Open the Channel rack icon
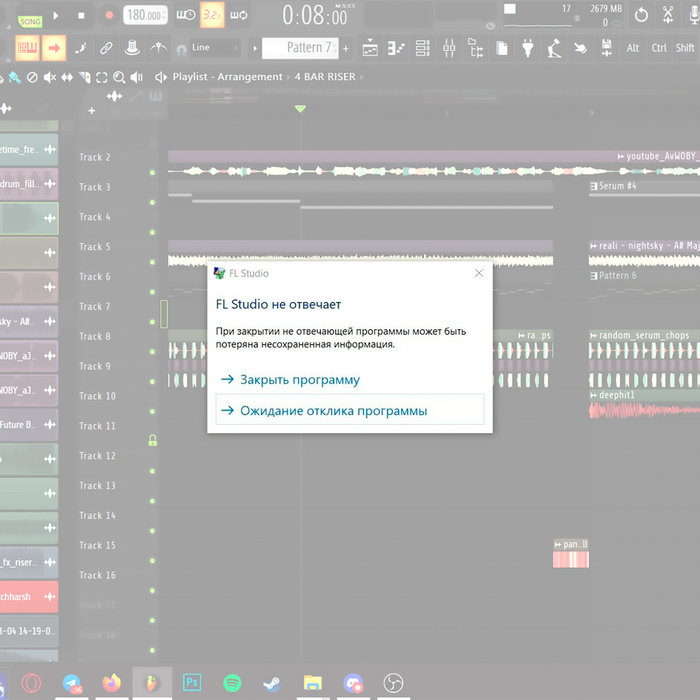700x700 pixels. [423, 48]
